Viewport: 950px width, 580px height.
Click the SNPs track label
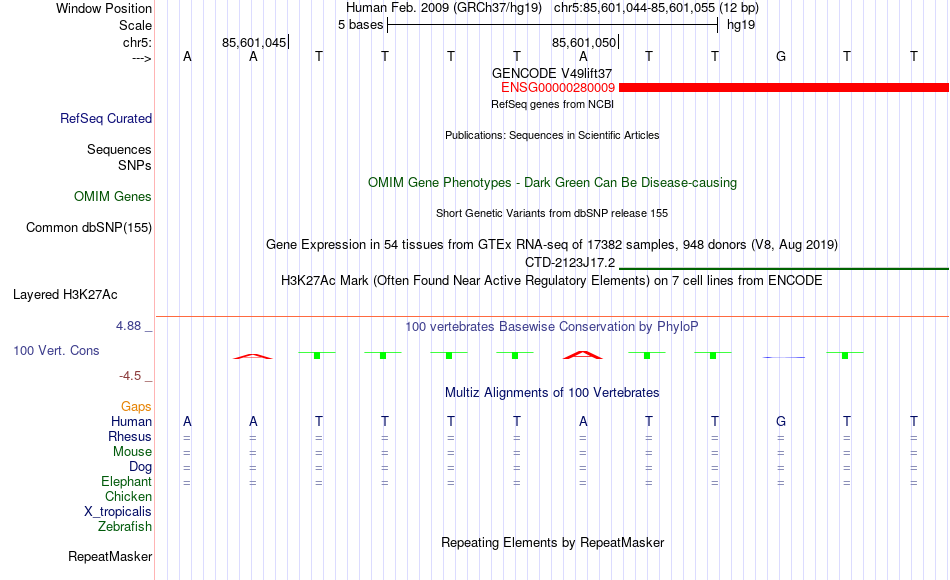135,165
